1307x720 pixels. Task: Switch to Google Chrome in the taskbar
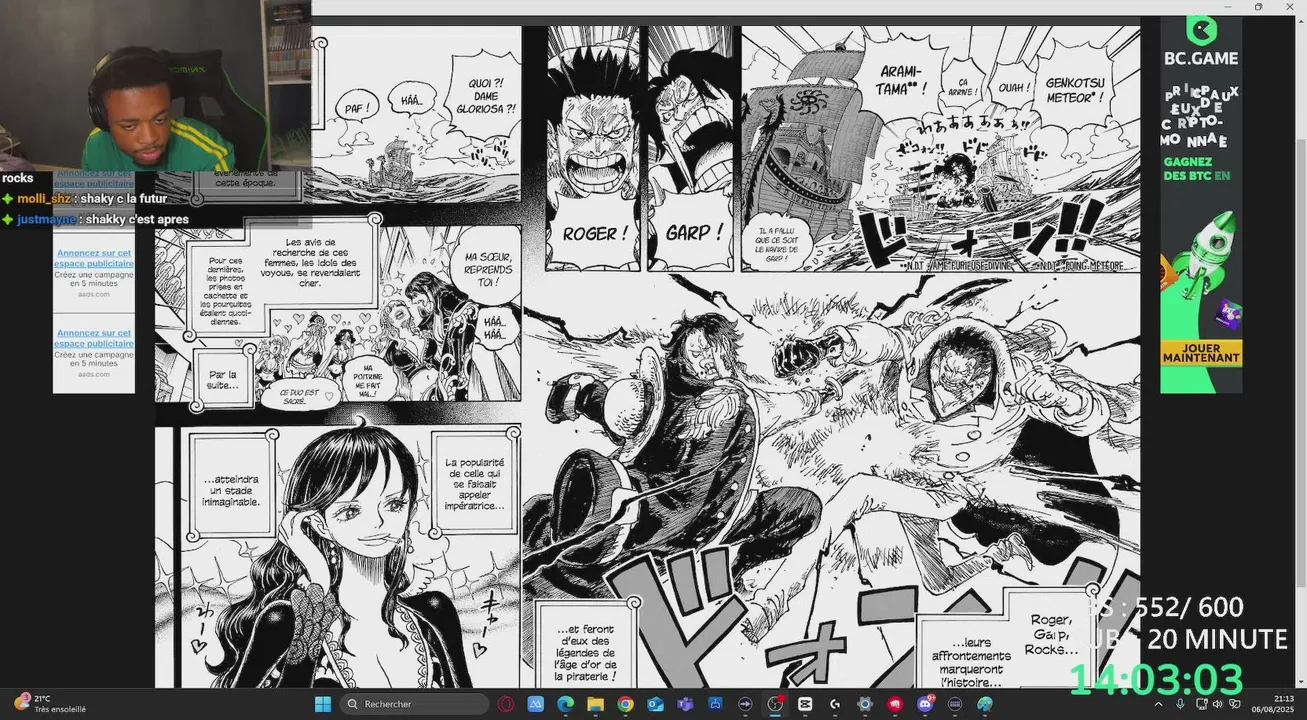tap(625, 704)
